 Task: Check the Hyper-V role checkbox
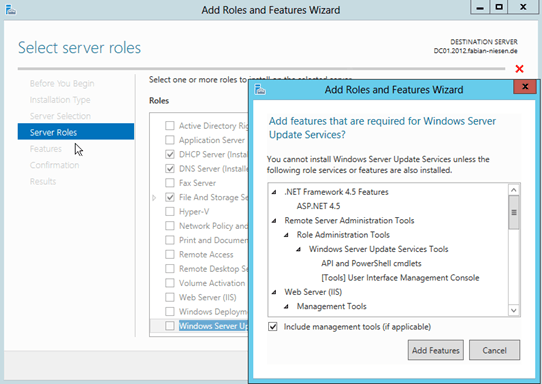[170, 212]
